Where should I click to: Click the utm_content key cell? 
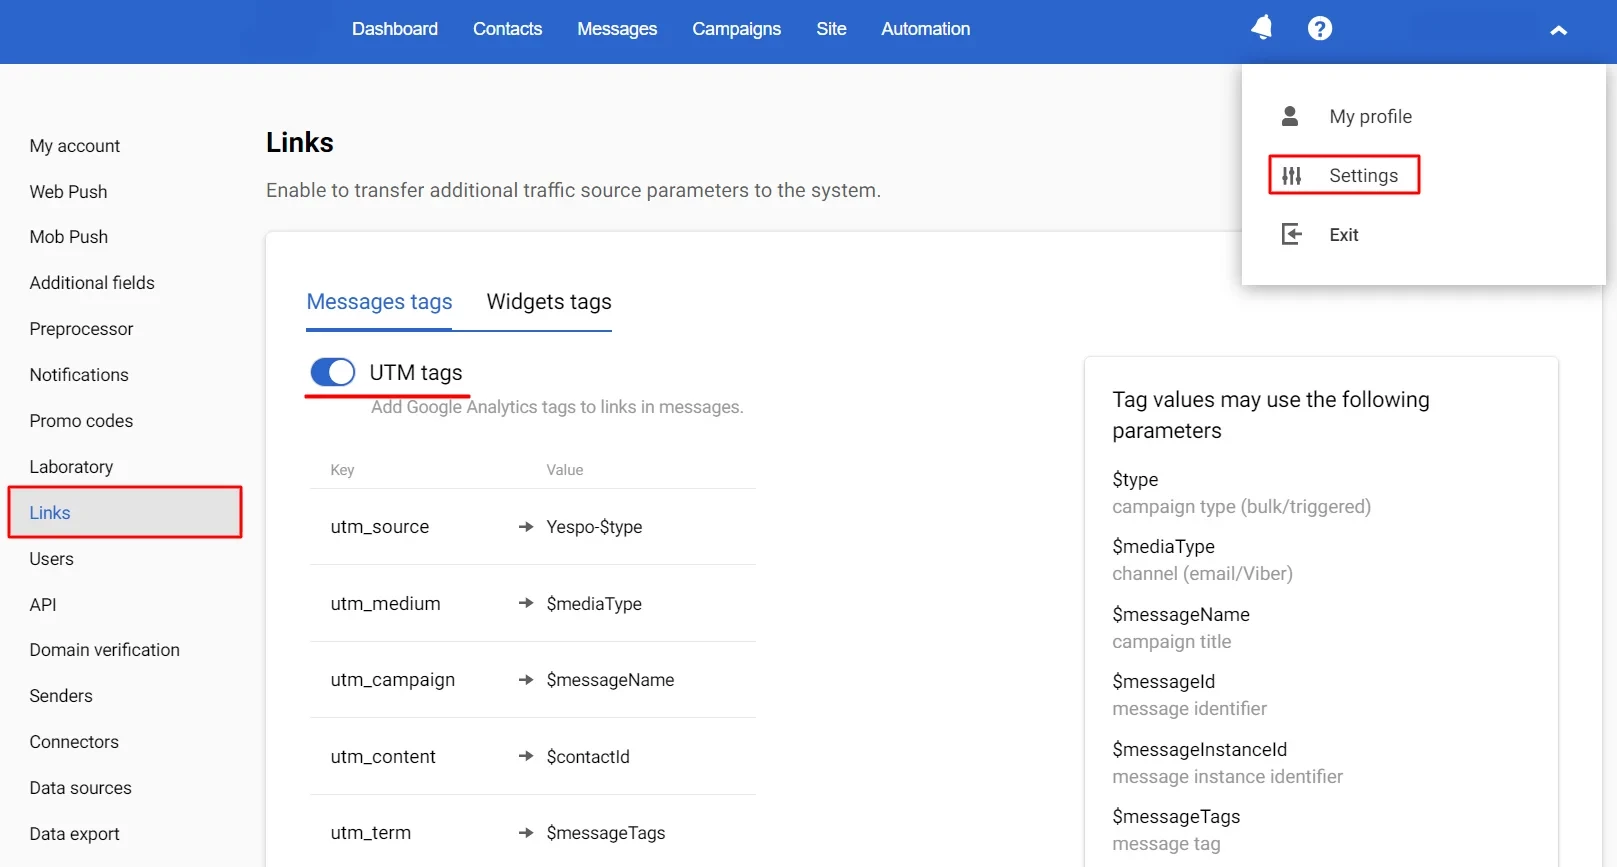pos(383,757)
